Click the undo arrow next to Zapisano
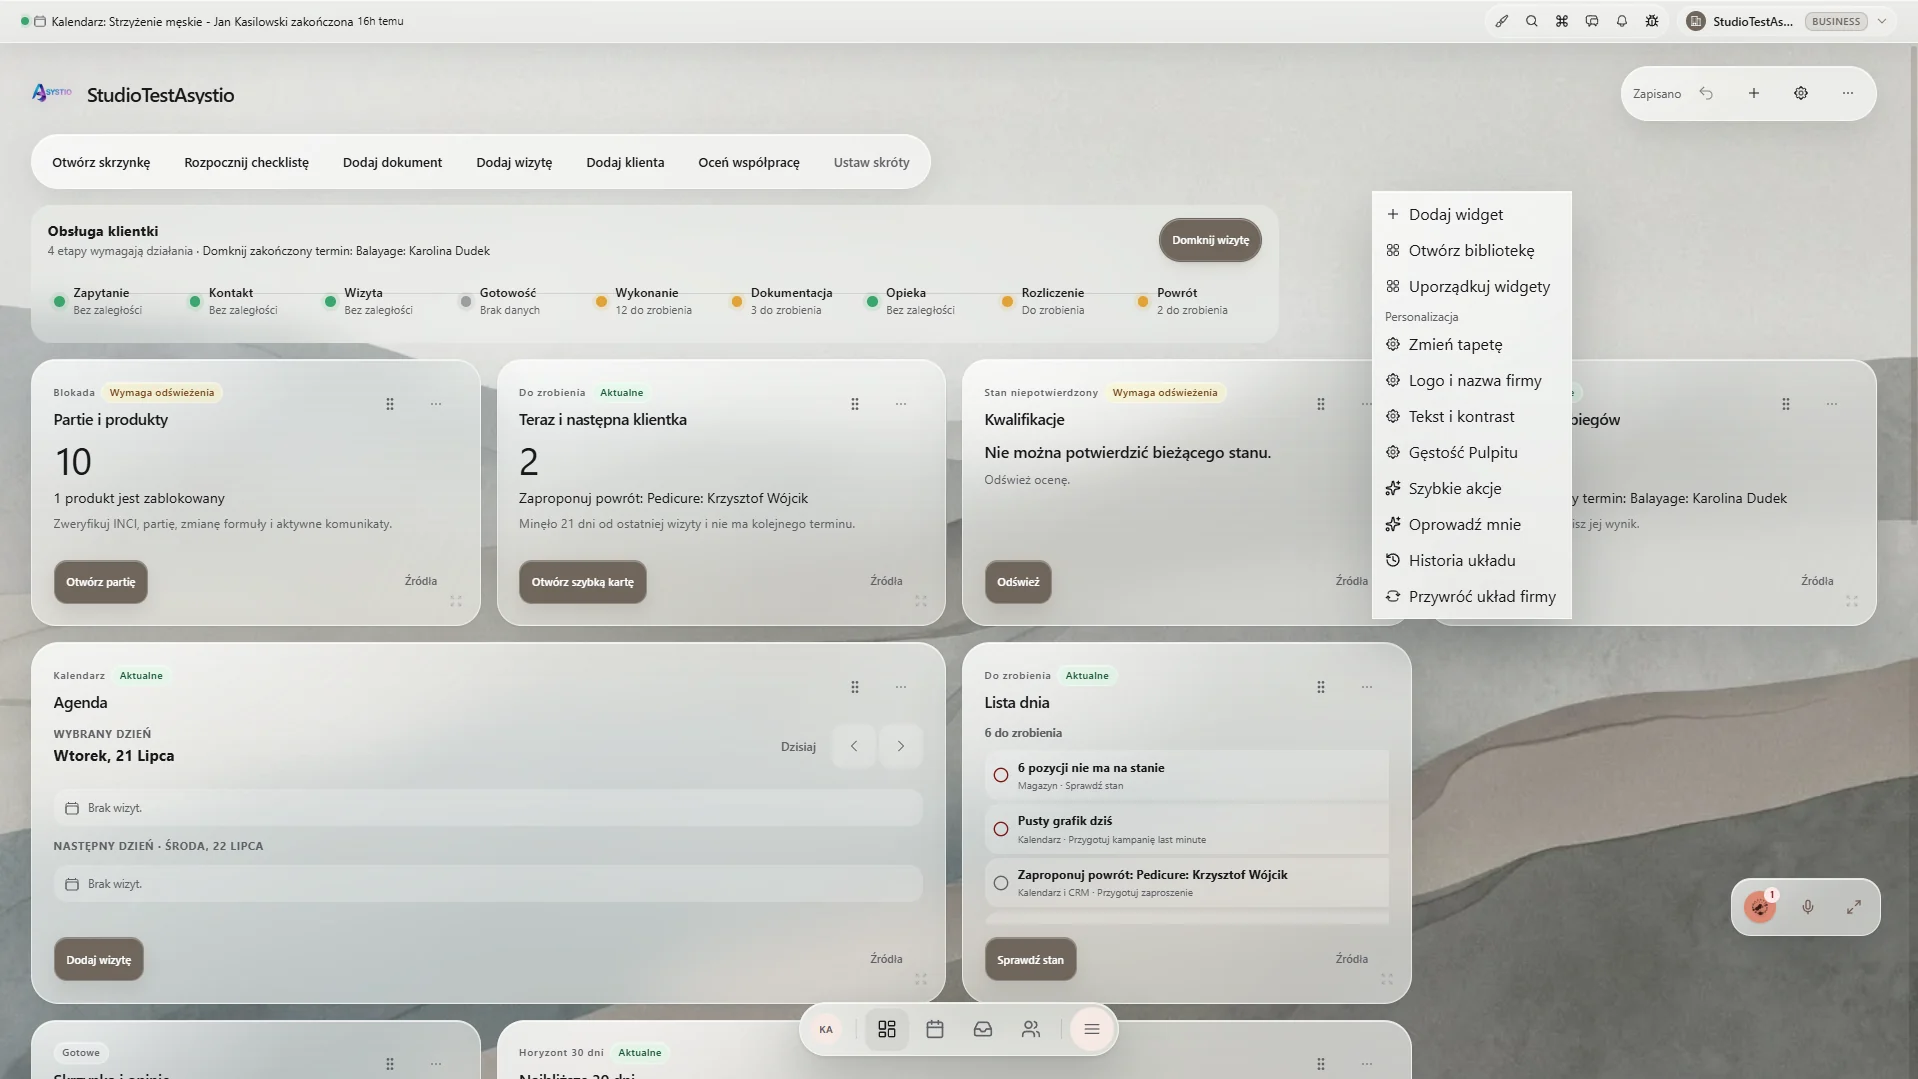The image size is (1918, 1079). tap(1706, 93)
